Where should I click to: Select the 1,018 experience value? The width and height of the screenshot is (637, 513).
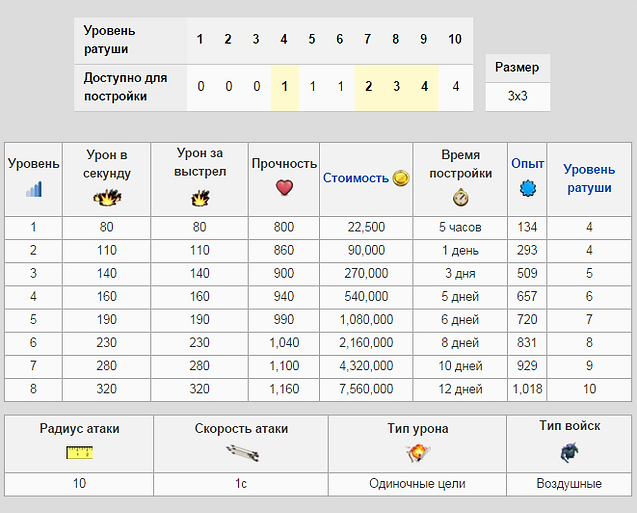(x=527, y=389)
